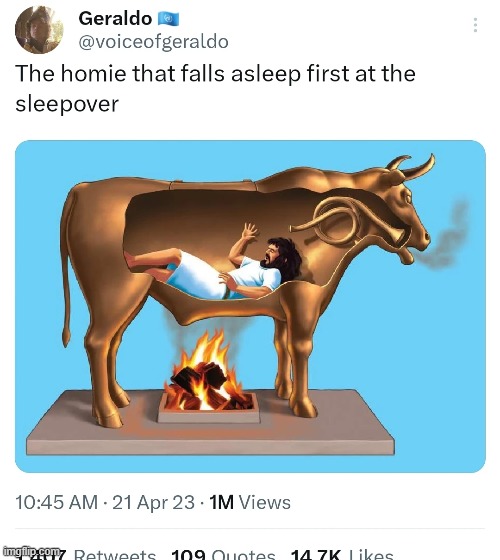Open the @voiceofgeraldo handle link
Viewport: 500px width, 560px height.
(x=153, y=42)
